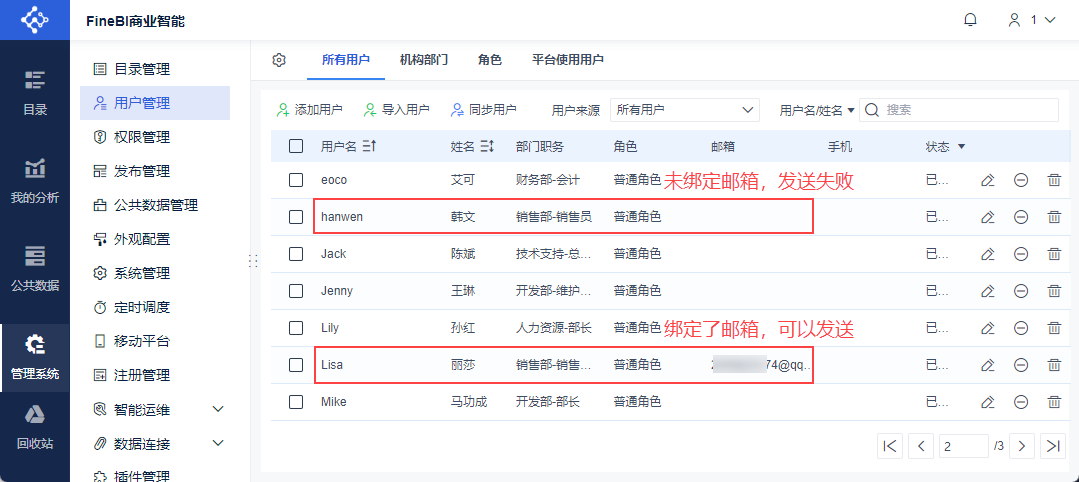The width and height of the screenshot is (1079, 482).
Task: Jump to the last page of users
Action: tap(1052, 446)
